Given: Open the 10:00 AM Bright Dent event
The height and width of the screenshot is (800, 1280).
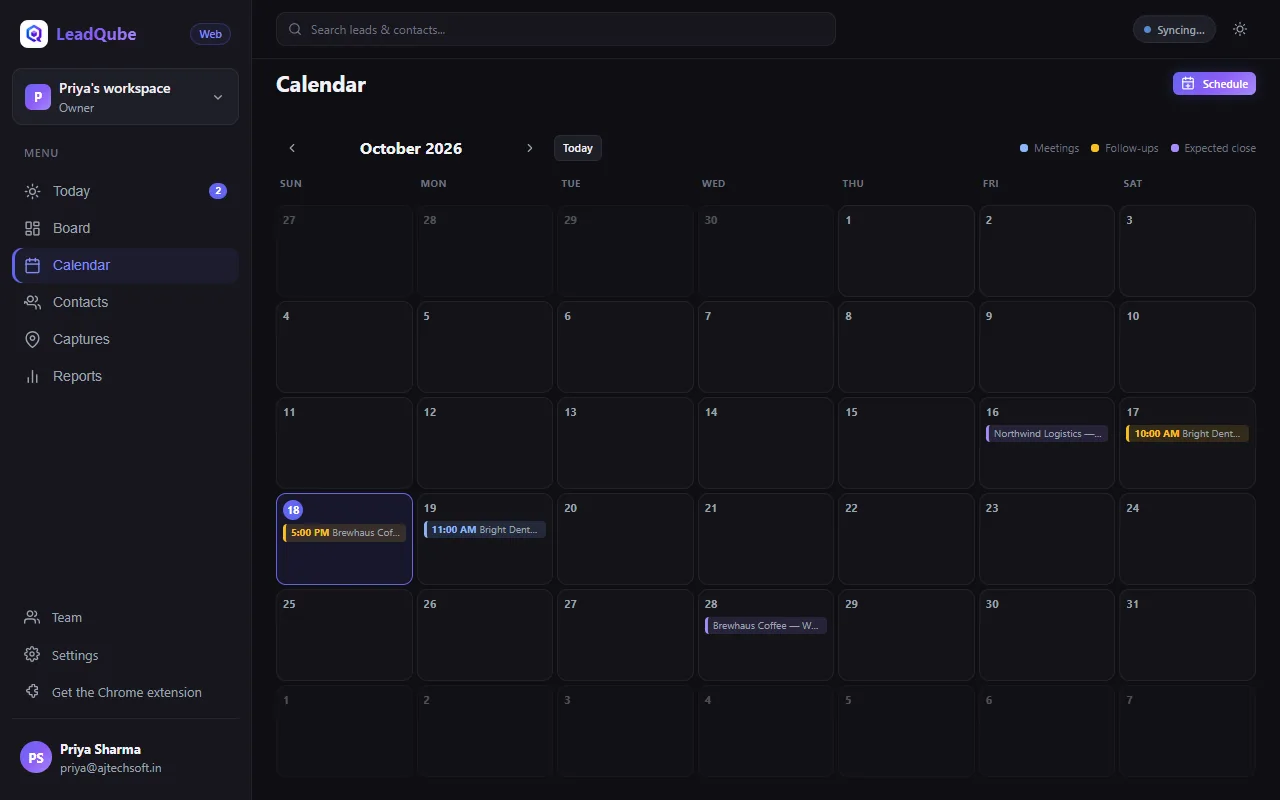Looking at the screenshot, I should pos(1187,434).
